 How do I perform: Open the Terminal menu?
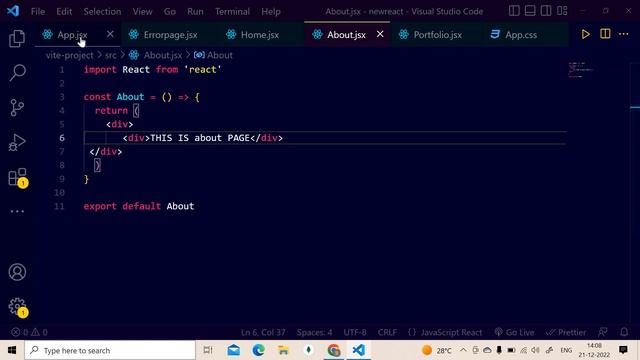(232, 11)
